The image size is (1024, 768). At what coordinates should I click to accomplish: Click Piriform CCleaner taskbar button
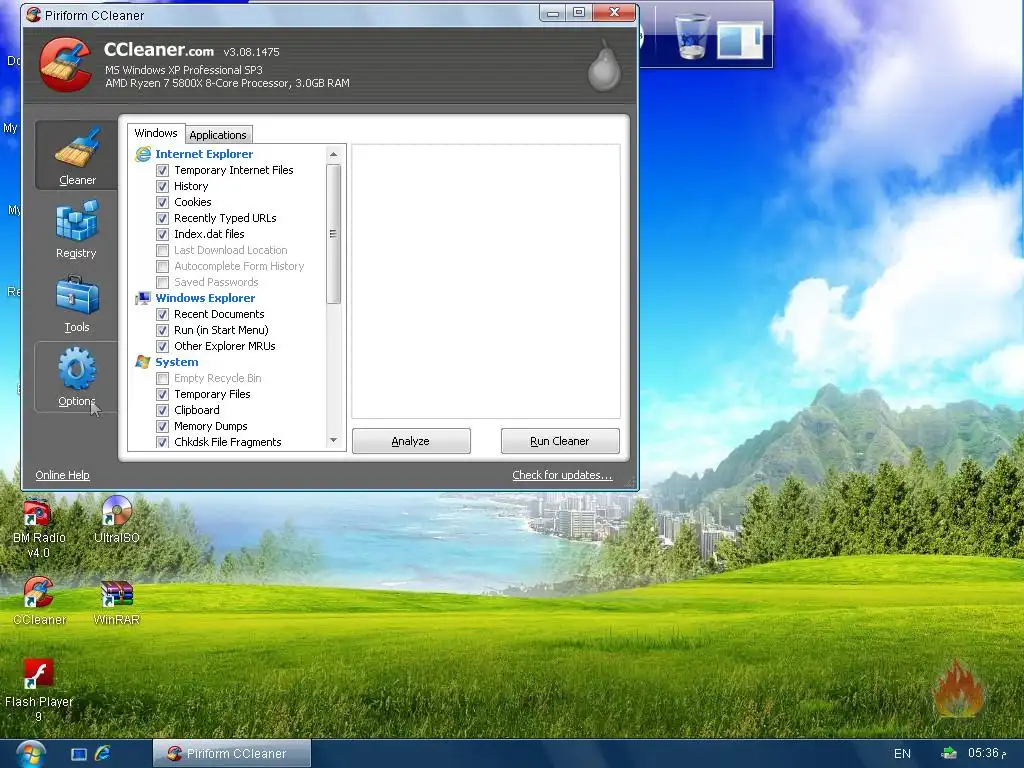[232, 754]
